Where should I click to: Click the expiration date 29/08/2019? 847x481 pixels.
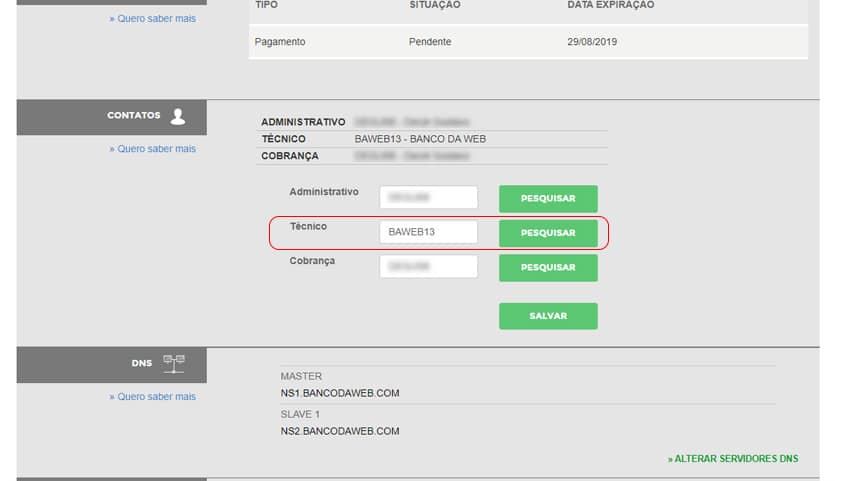click(594, 42)
